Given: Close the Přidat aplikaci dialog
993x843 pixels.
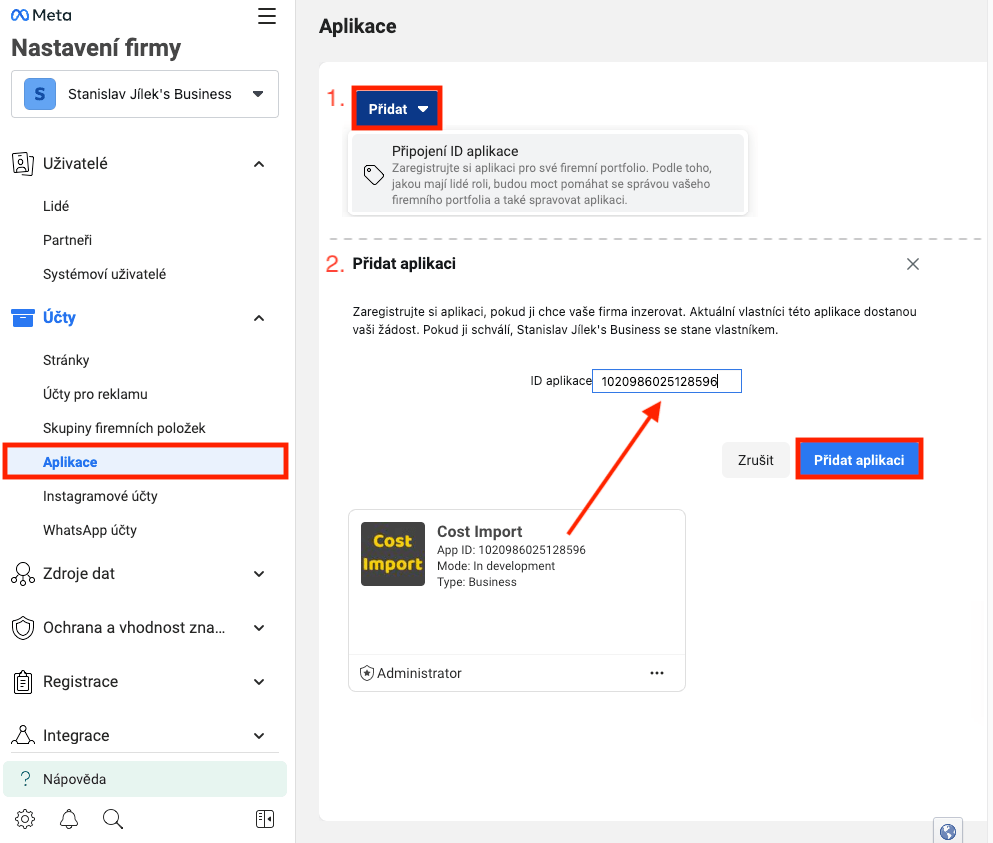Looking at the screenshot, I should (x=912, y=264).
